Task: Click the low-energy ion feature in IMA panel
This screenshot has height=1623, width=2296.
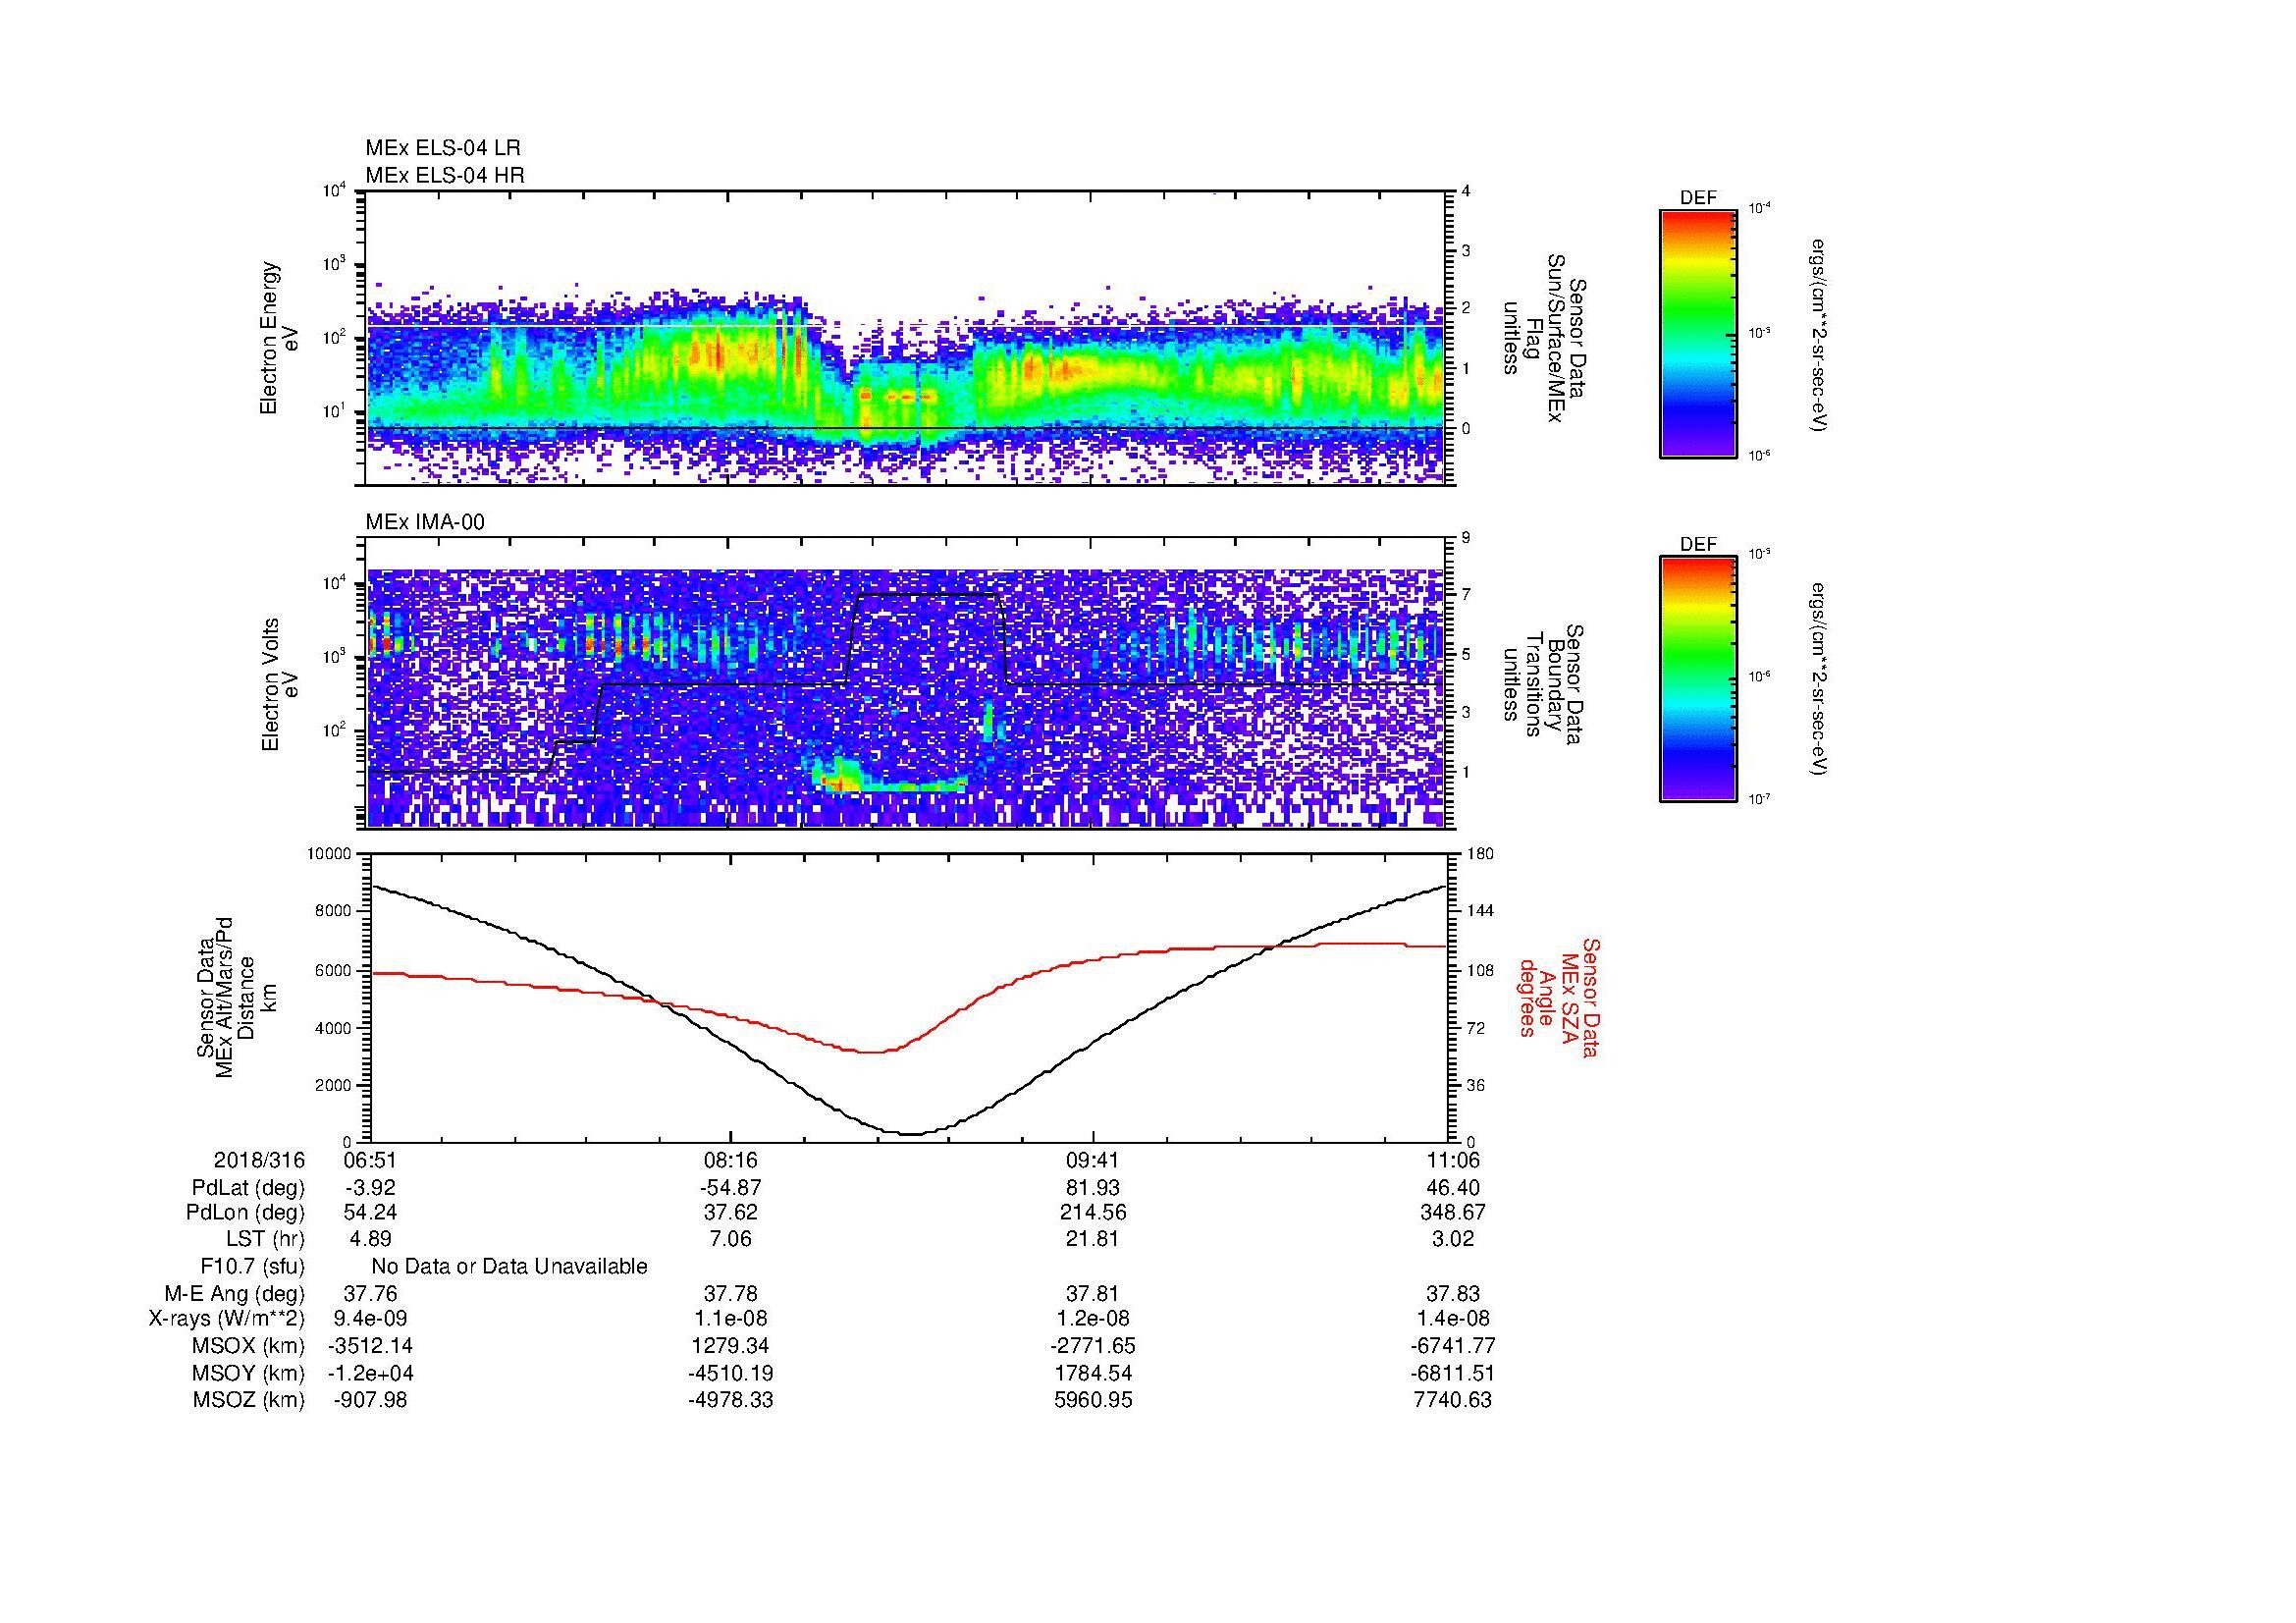Action: point(888,778)
